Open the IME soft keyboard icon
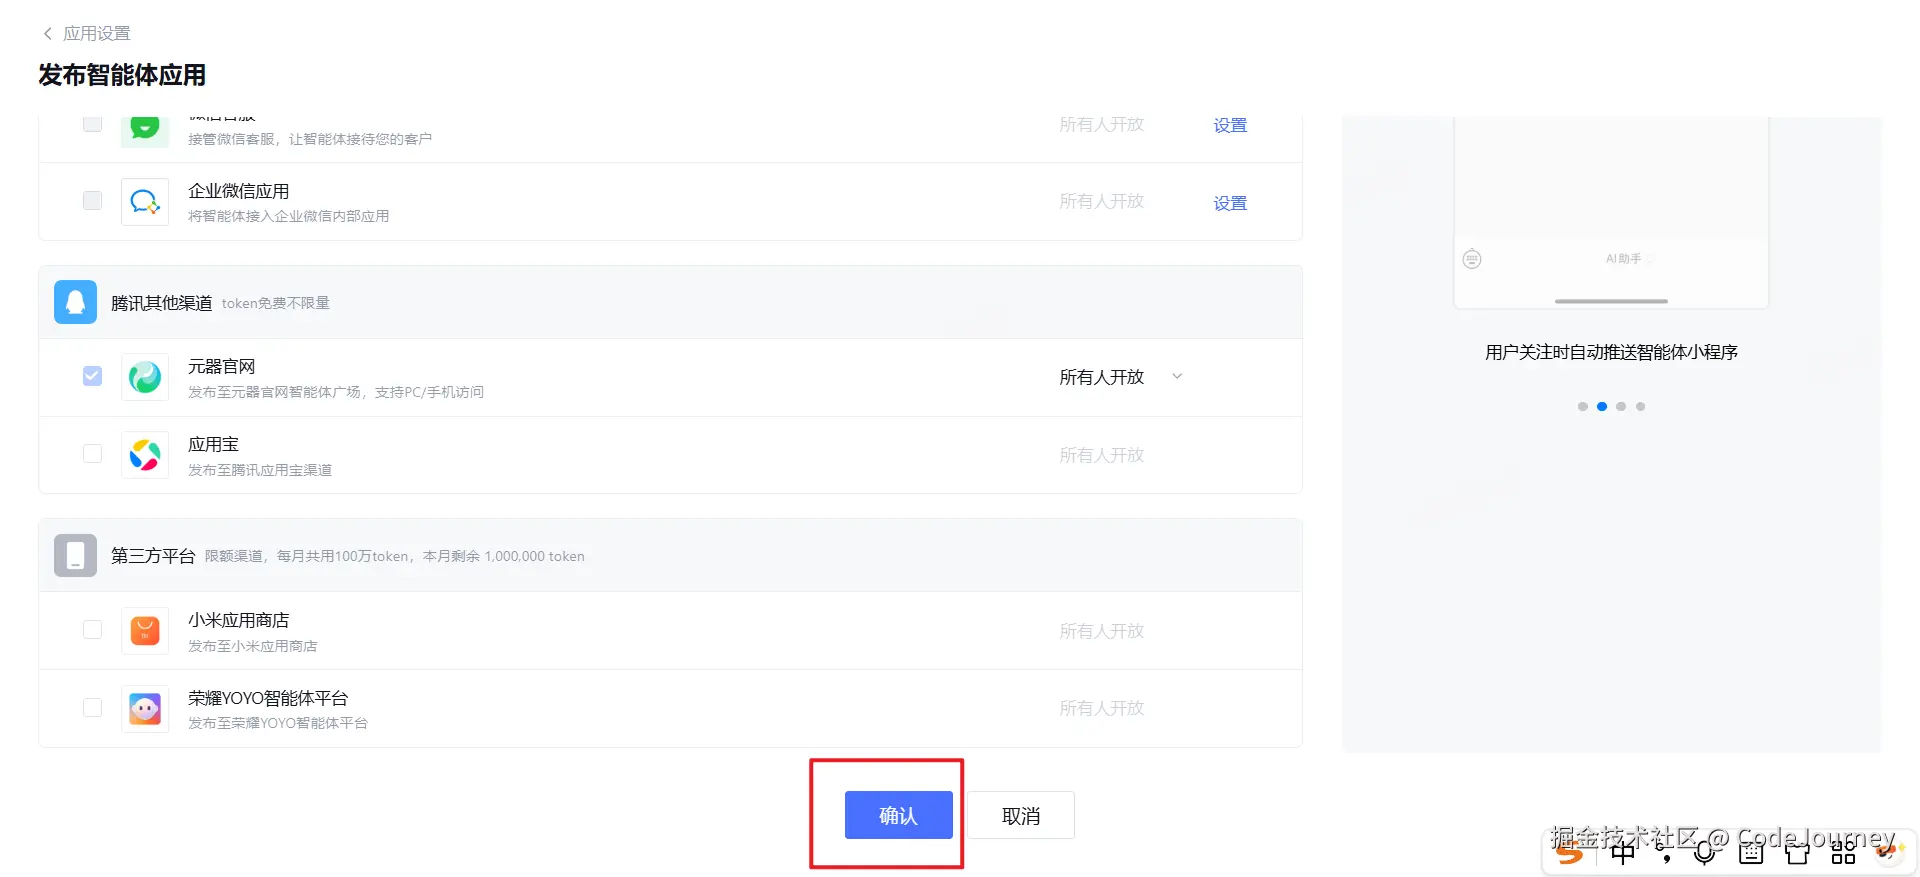Screen dimensions: 1920x877 point(1751,852)
